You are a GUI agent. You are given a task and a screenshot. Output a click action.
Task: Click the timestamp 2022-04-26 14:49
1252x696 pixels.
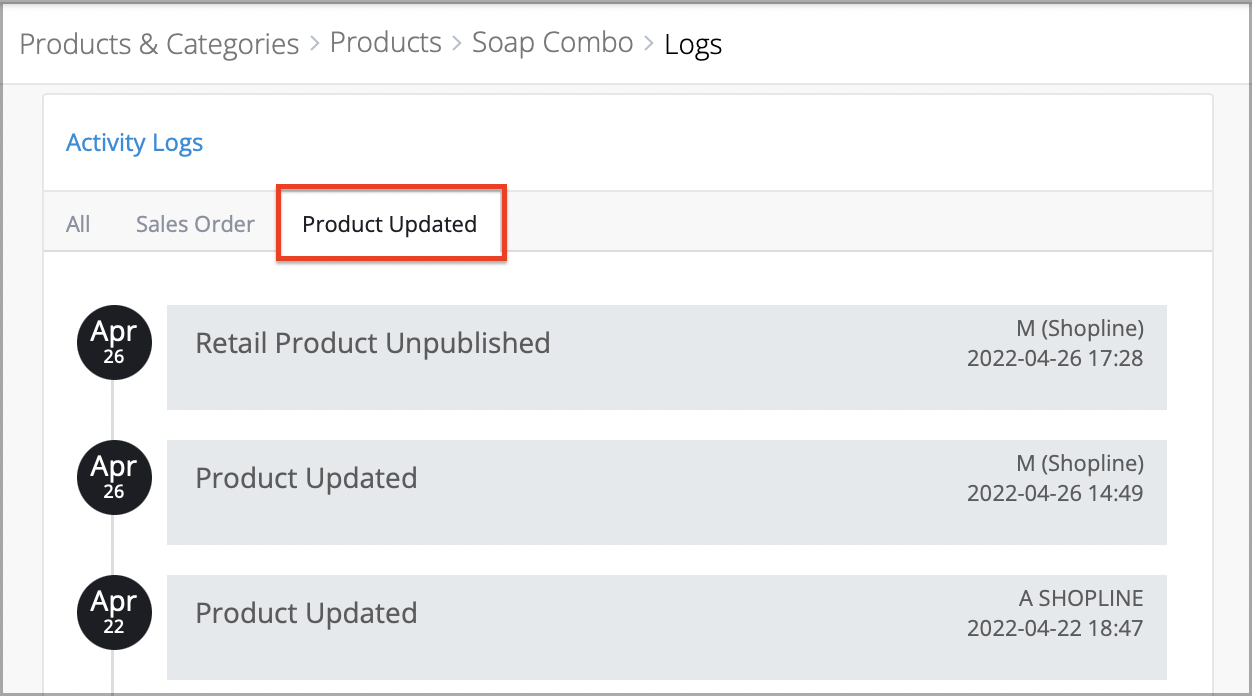tap(1055, 493)
